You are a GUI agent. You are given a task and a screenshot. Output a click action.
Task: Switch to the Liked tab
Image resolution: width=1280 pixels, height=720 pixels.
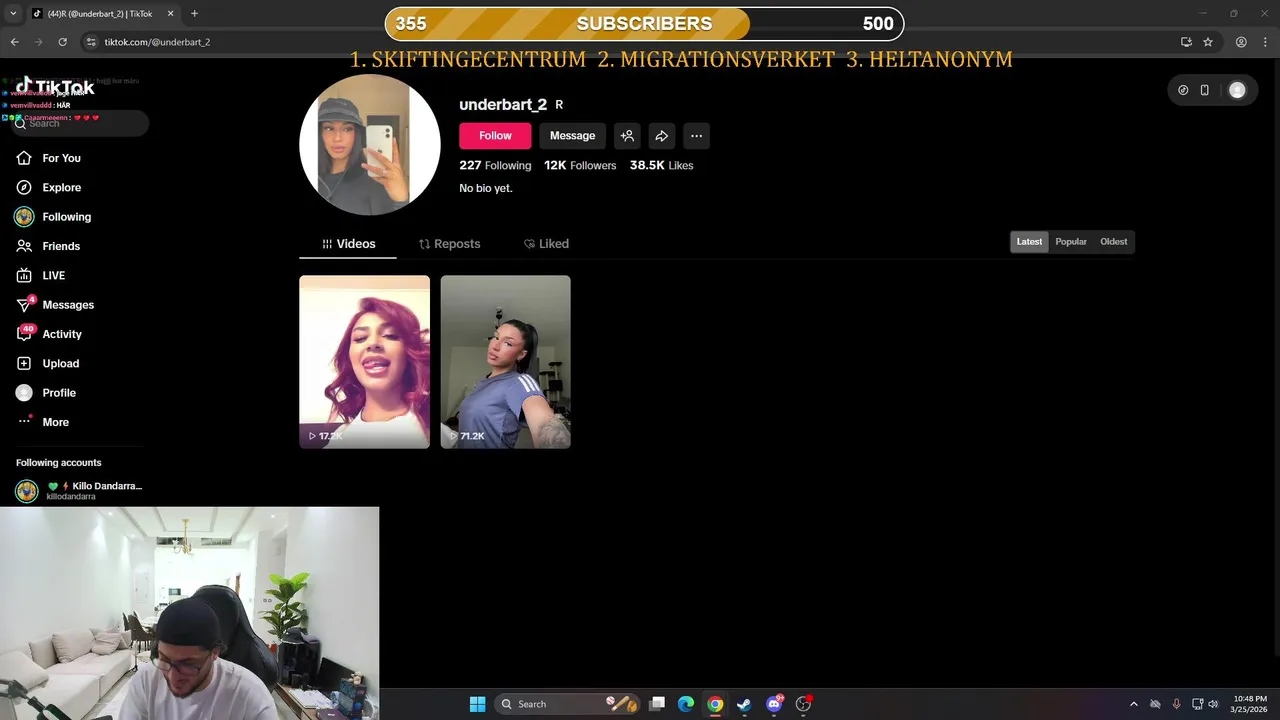tap(546, 244)
